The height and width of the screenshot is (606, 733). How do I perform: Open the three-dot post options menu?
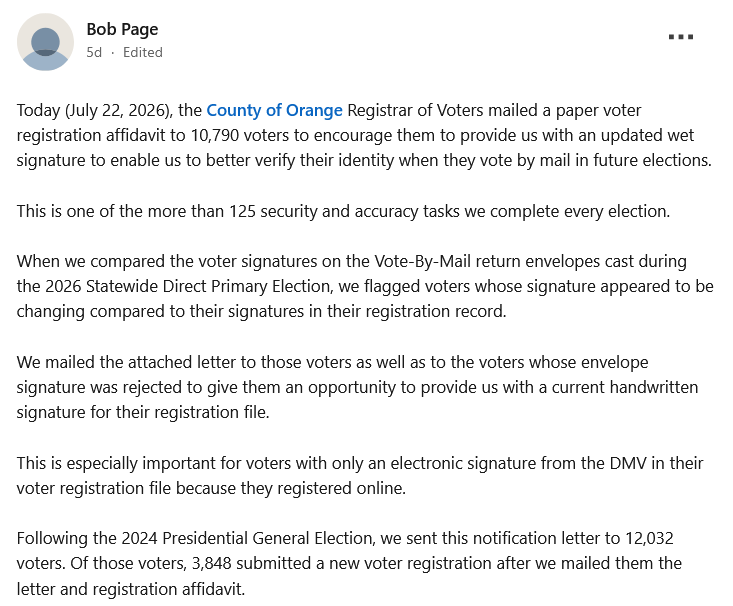(681, 36)
